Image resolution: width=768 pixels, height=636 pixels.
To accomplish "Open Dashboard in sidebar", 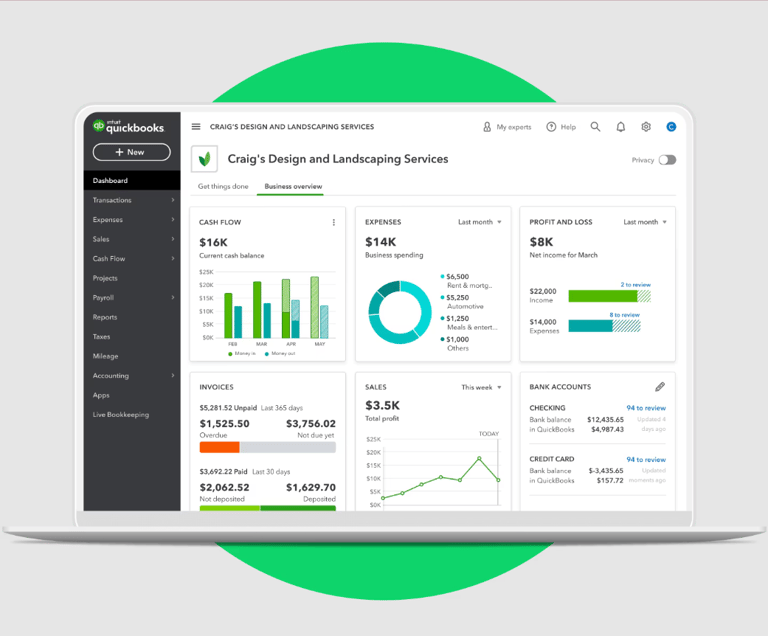I will [x=132, y=180].
